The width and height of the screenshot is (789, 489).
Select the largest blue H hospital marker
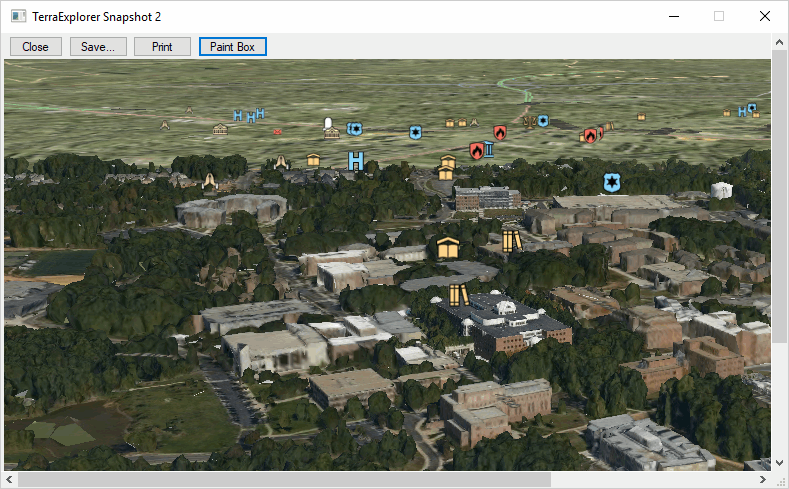coord(356,160)
